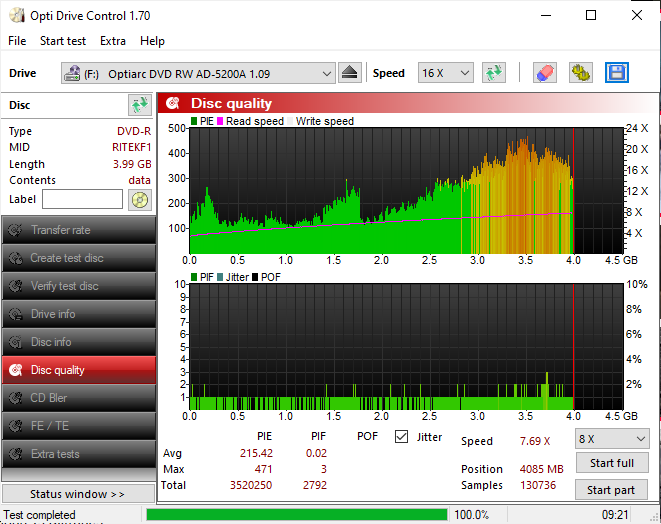
Task: Click the Read speed magenta legend swatch
Action: pos(220,121)
